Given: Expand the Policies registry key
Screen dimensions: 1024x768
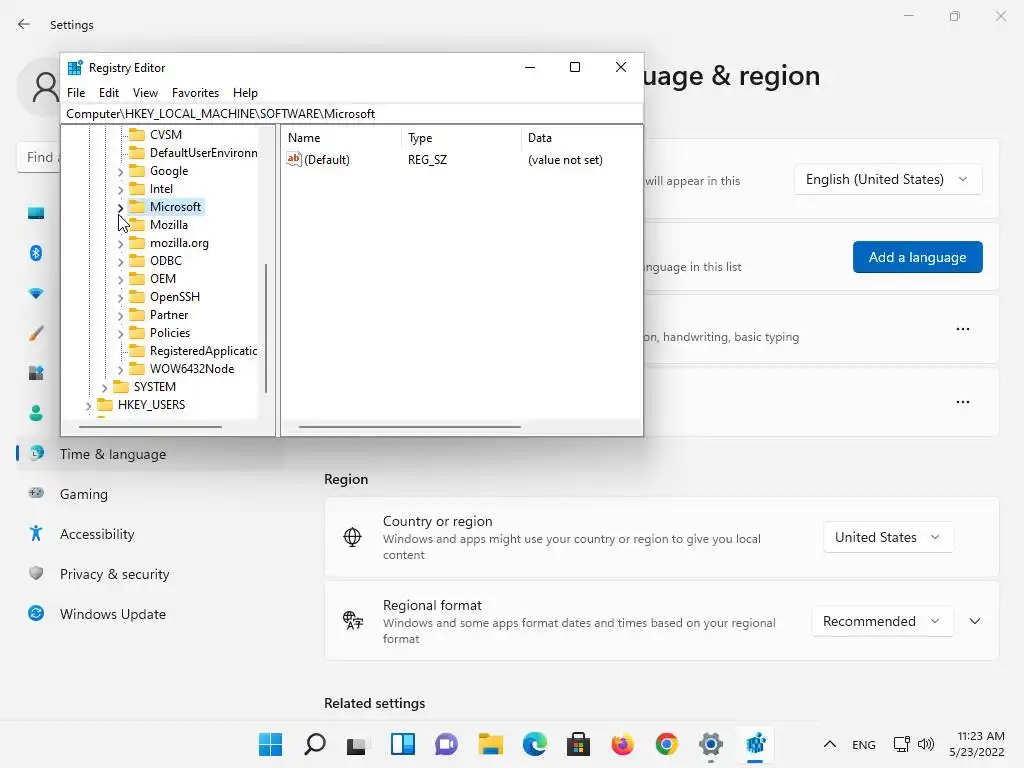Looking at the screenshot, I should (120, 334).
